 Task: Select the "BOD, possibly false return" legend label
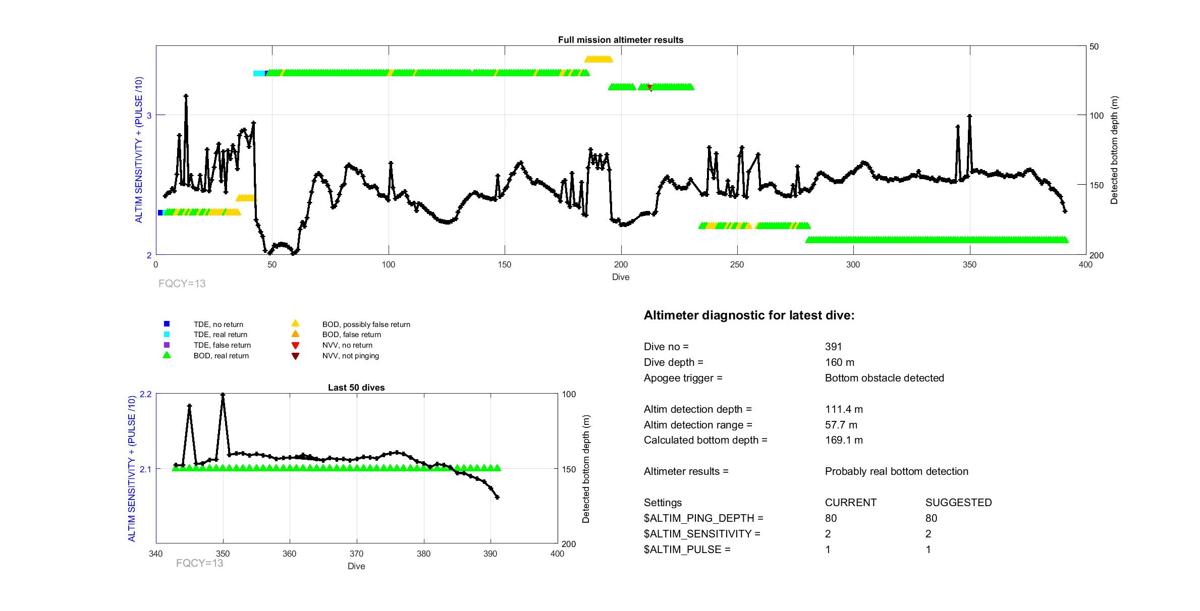[366, 324]
